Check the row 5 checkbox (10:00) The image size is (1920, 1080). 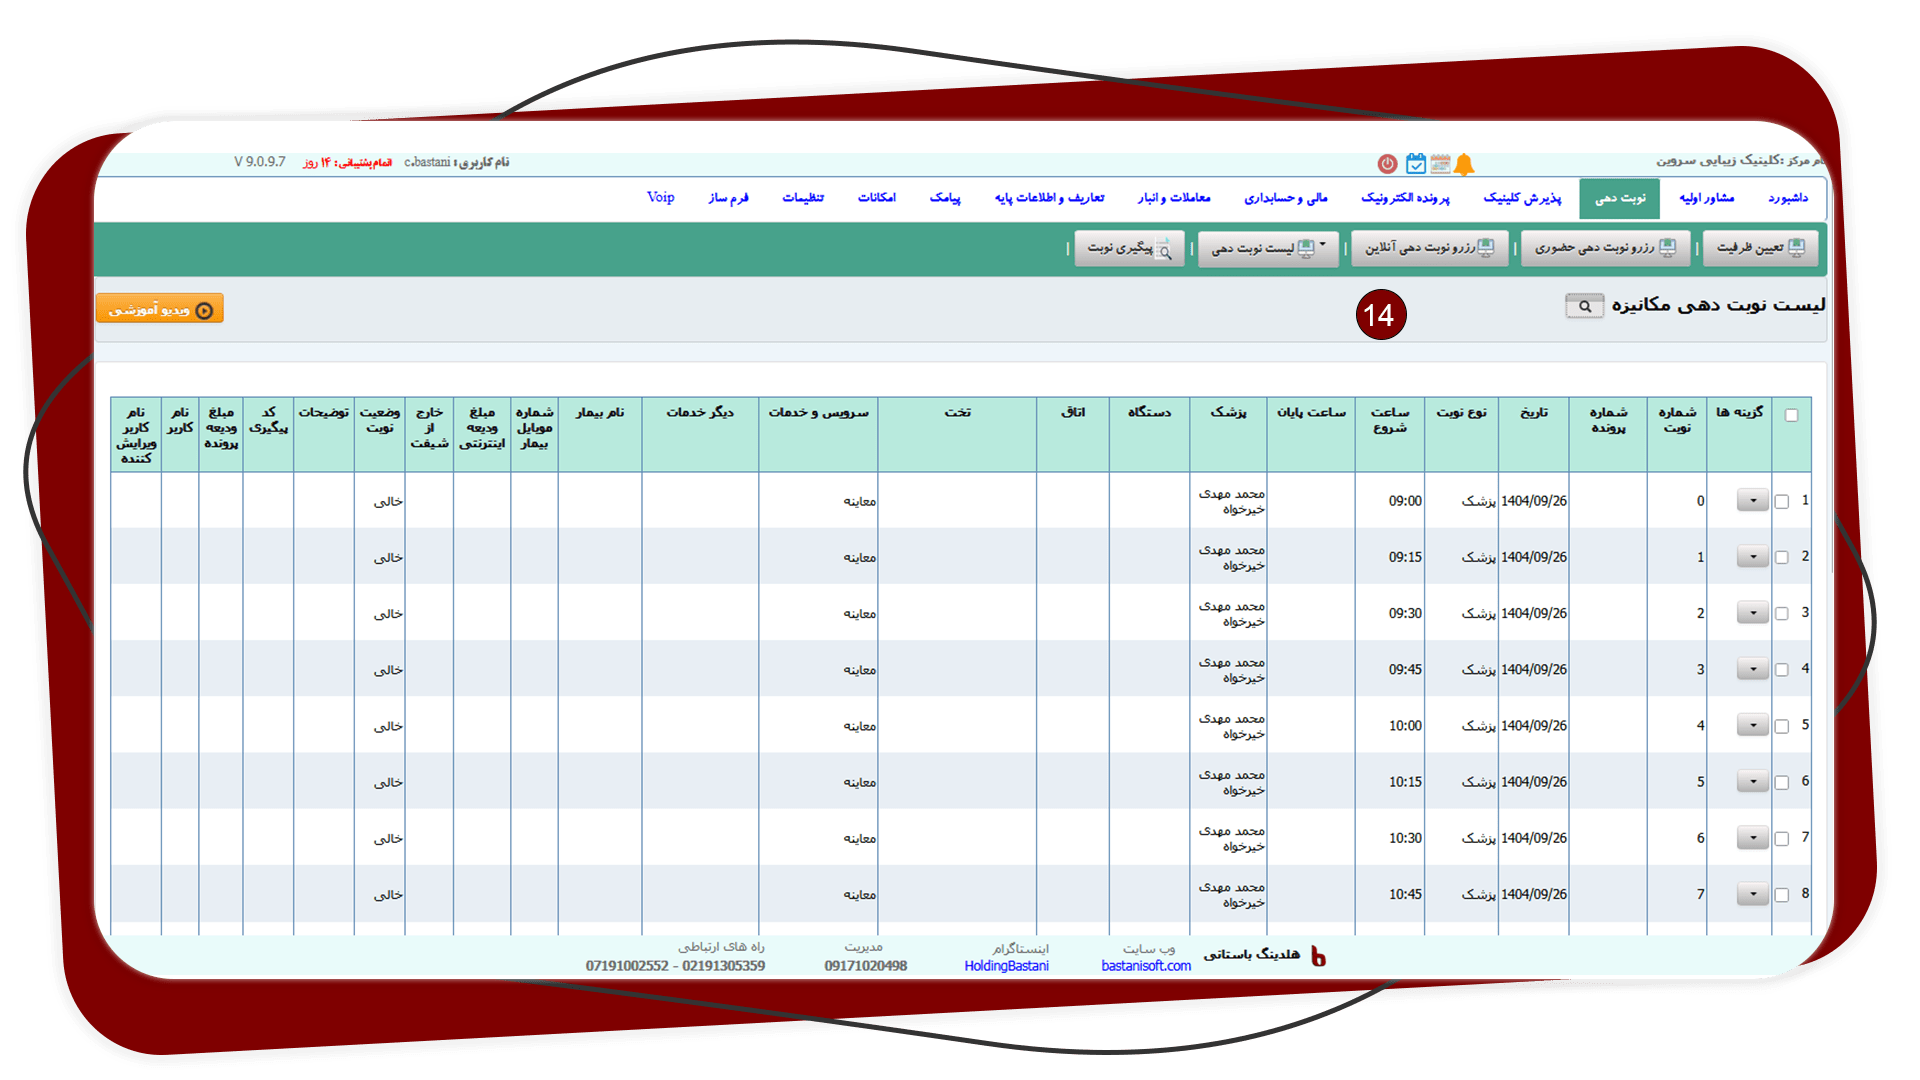tap(1781, 727)
